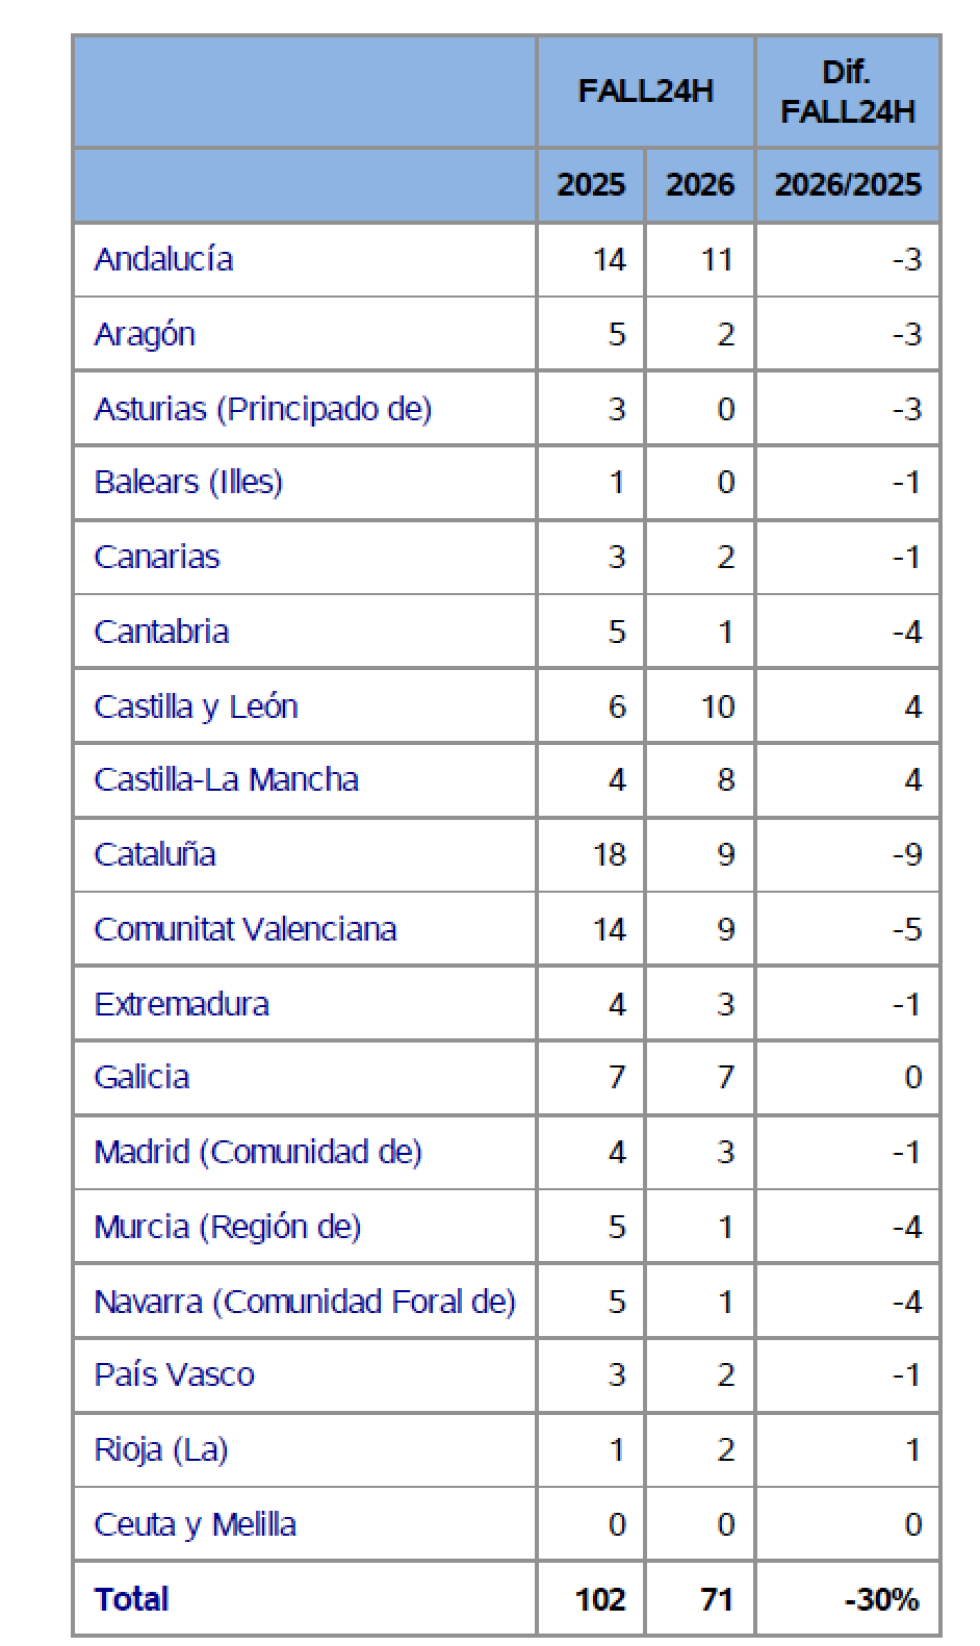
Task: Select the Cataluña region link
Action: tap(155, 855)
